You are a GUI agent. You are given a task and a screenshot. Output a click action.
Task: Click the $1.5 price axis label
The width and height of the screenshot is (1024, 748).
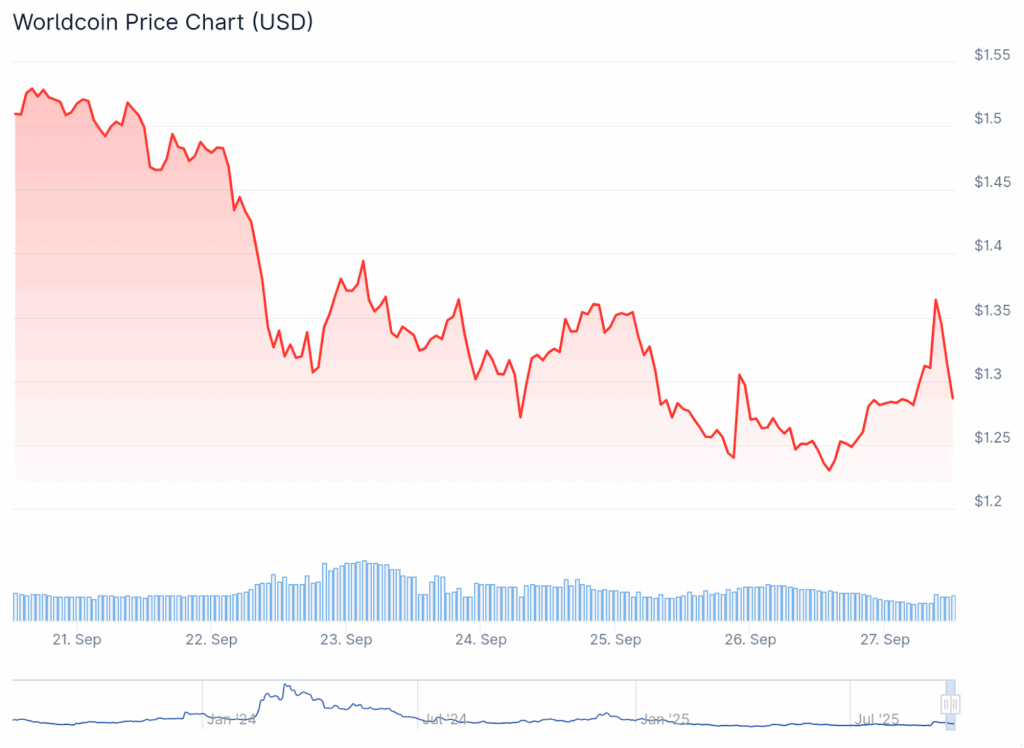click(988, 119)
